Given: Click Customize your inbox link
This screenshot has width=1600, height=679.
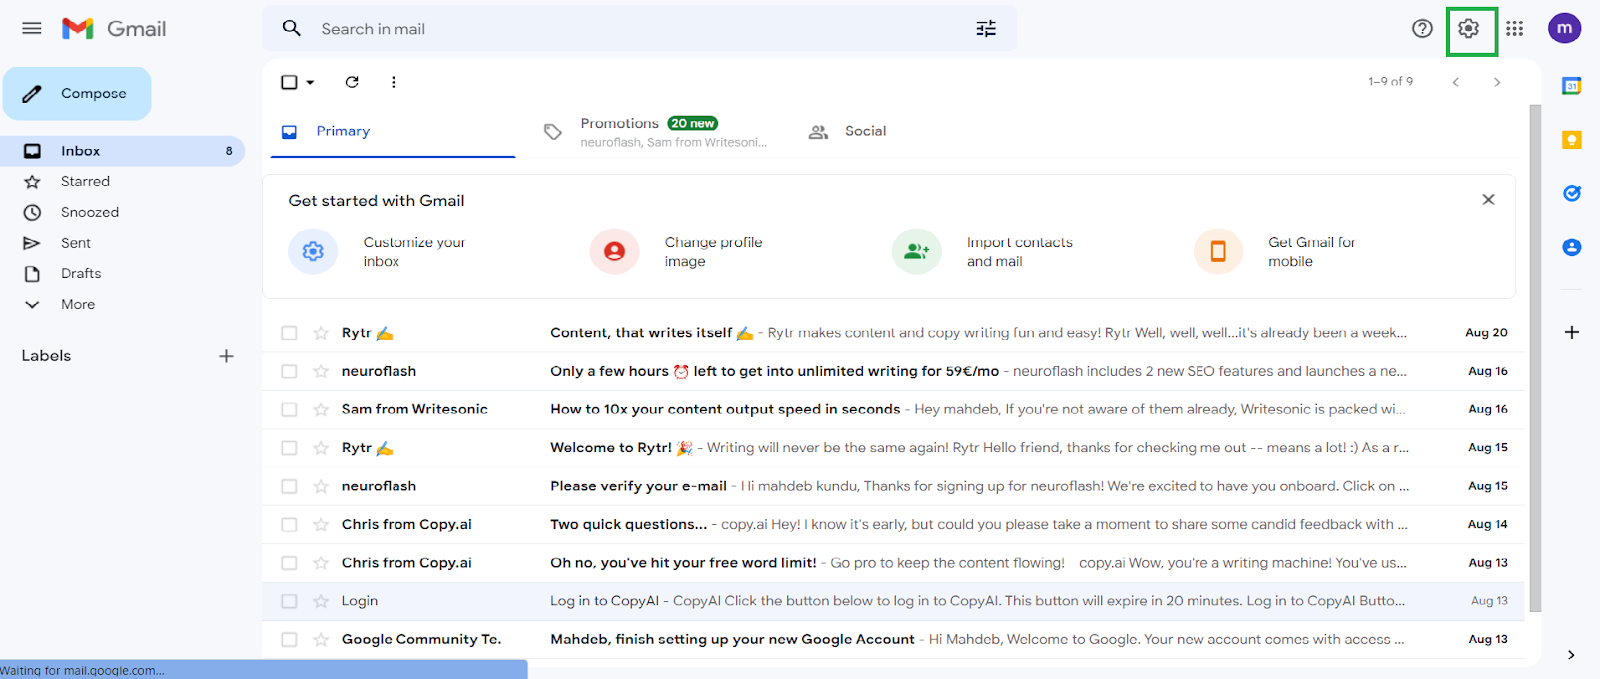Looking at the screenshot, I should (414, 251).
